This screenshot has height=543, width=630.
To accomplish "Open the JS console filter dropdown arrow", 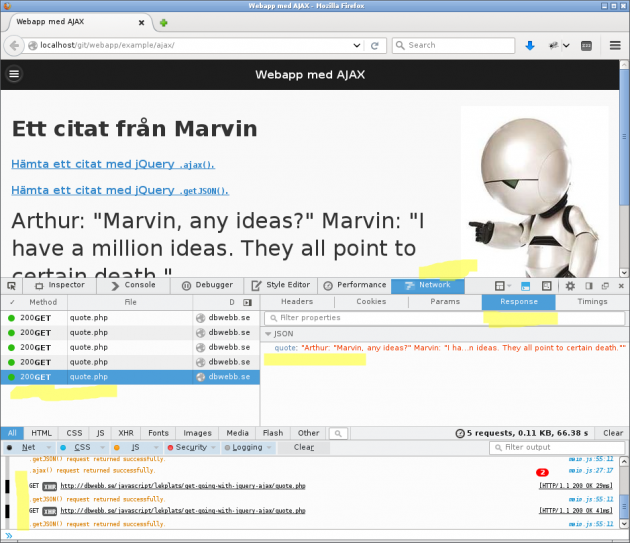I will tap(156, 448).
